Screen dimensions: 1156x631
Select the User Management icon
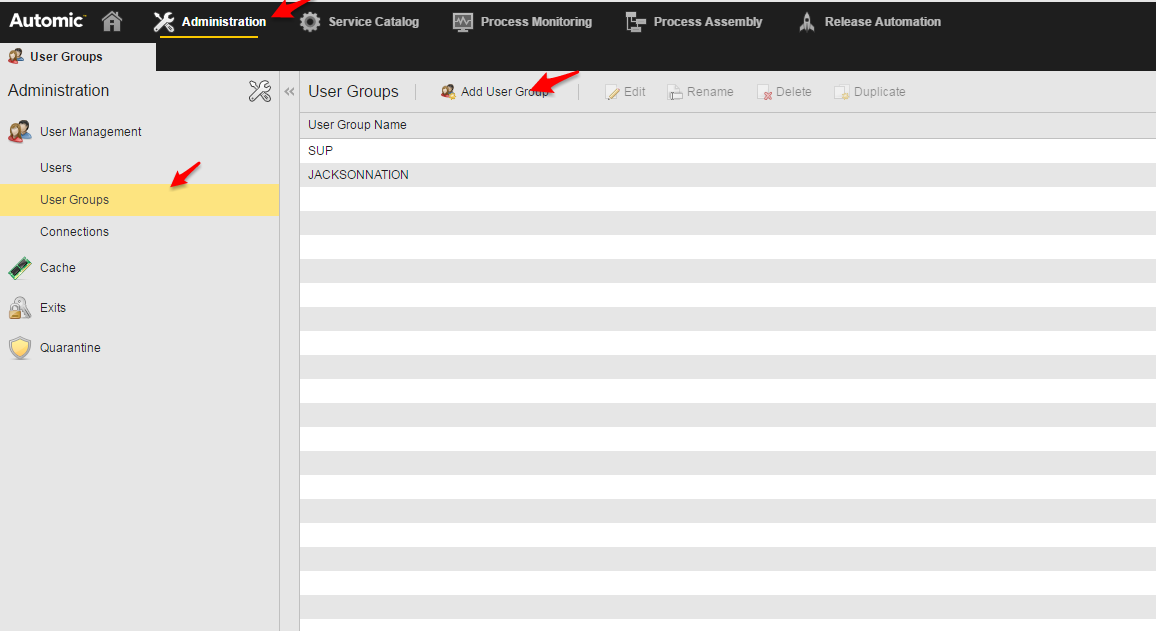pos(18,131)
